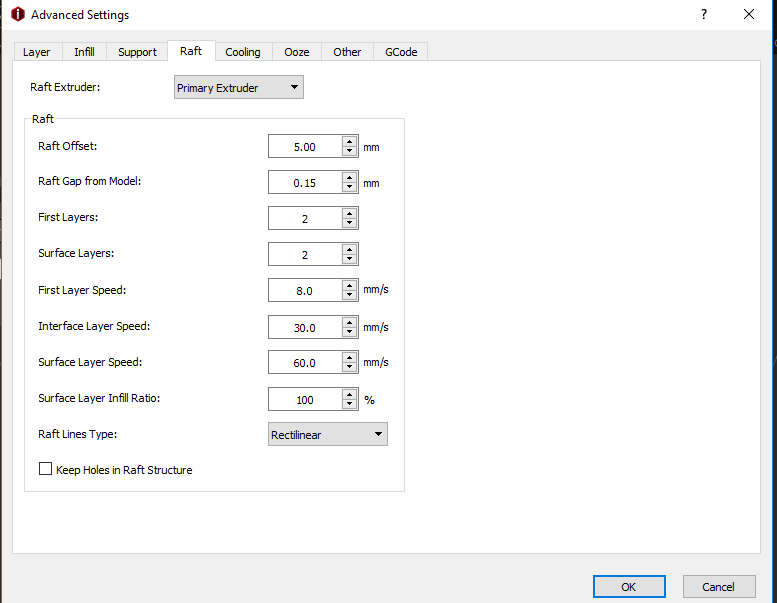Select the Raft tab
Image resolution: width=777 pixels, height=603 pixels.
(x=191, y=51)
